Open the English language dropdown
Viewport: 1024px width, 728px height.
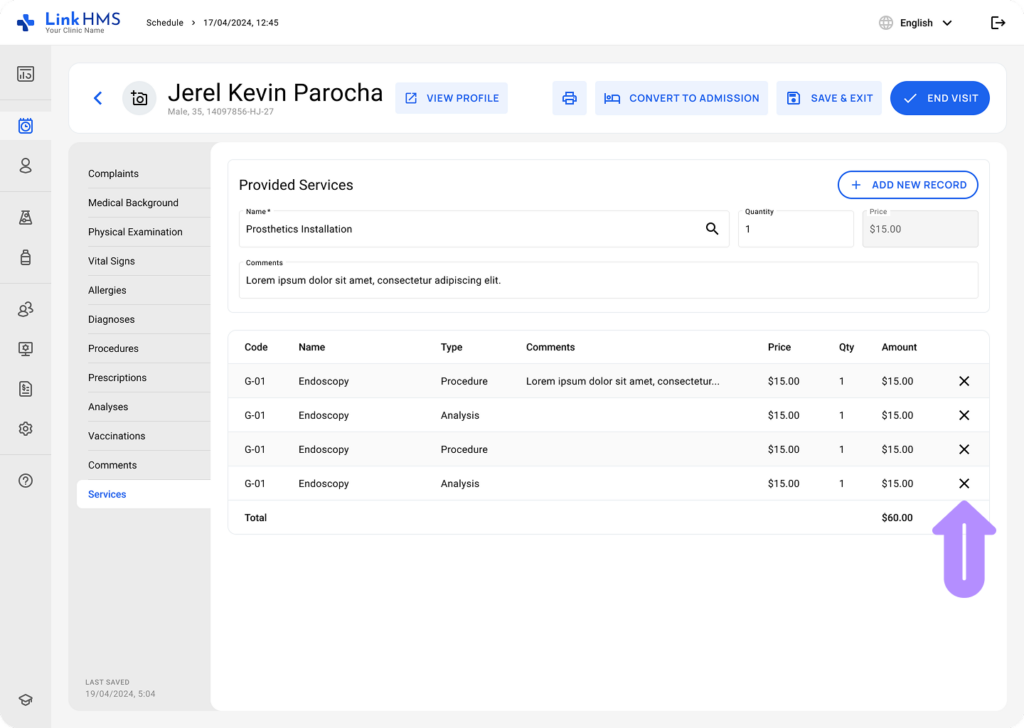coord(916,21)
